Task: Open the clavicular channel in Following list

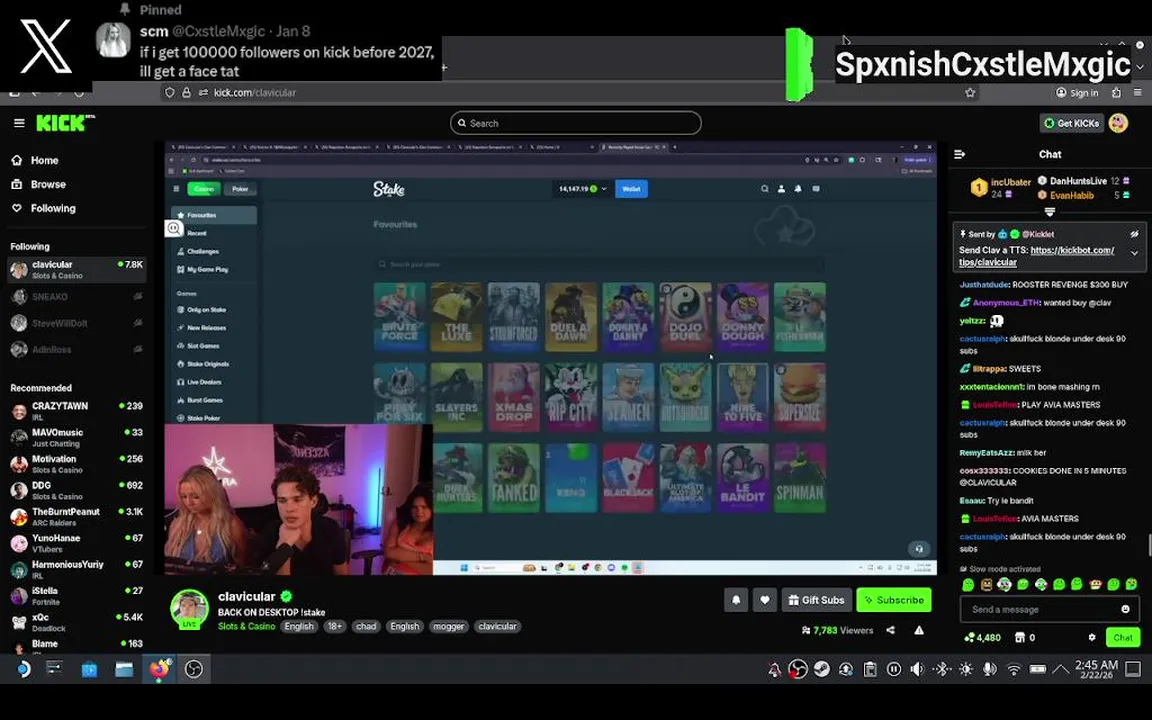Action: (x=76, y=270)
